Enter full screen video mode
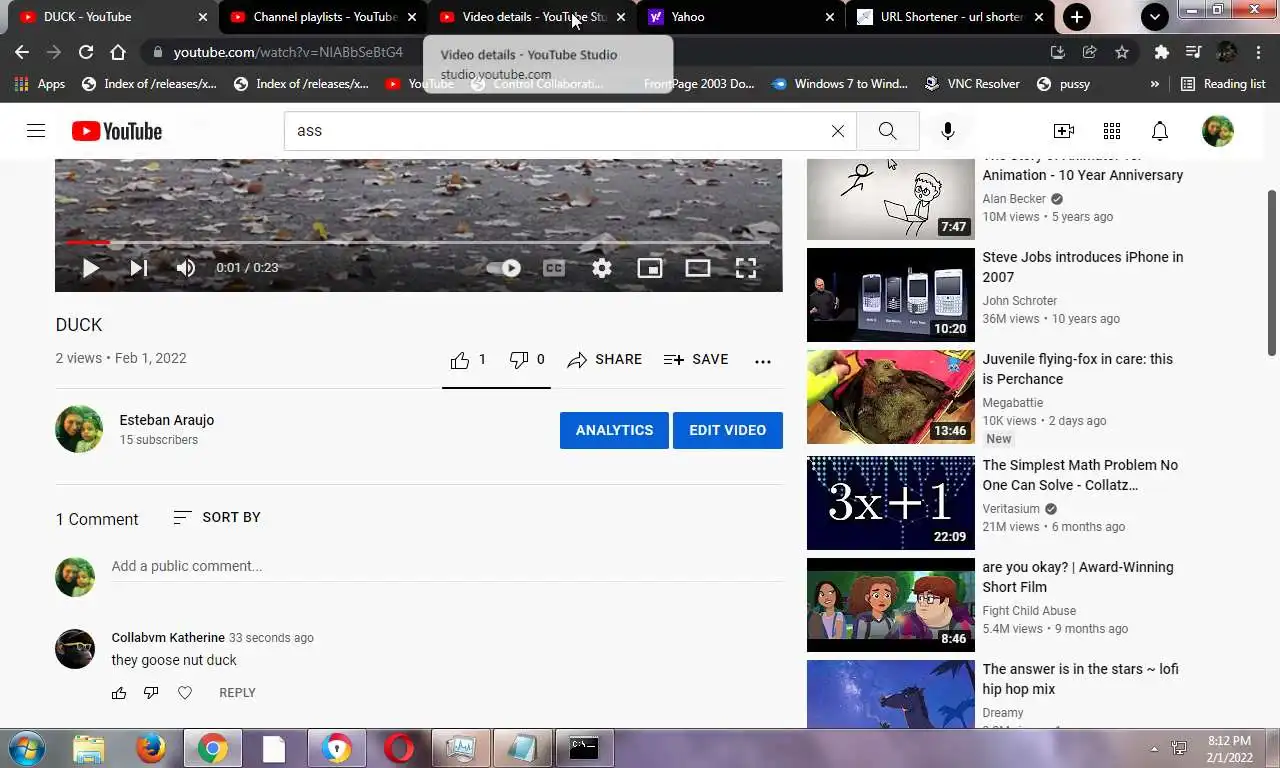This screenshot has height=768, width=1280. 746,268
